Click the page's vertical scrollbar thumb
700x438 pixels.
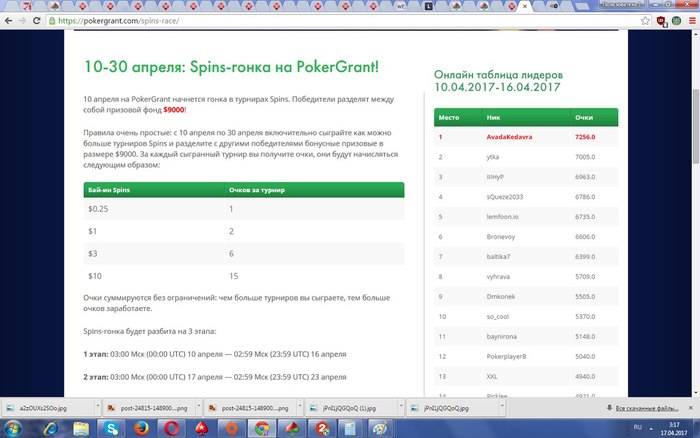click(x=696, y=126)
